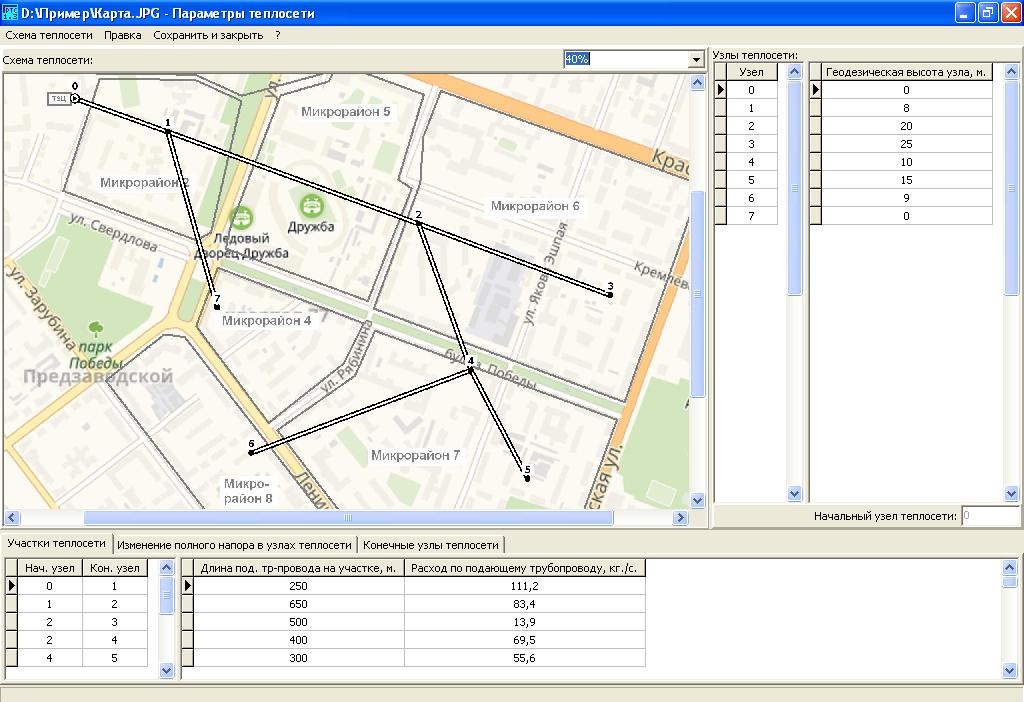1024x702 pixels.
Task: Switch to Конечные узлы теплосети tab
Action: coord(431,545)
